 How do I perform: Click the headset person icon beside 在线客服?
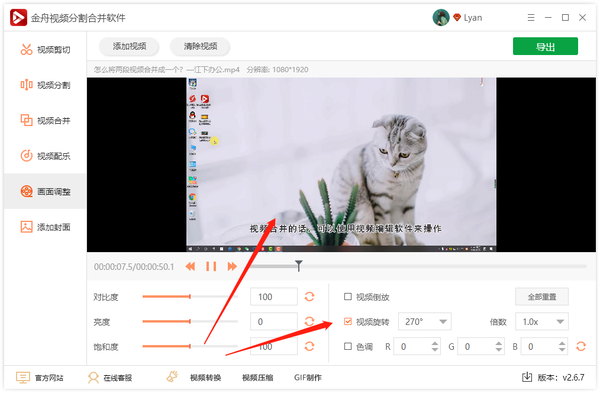tap(93, 378)
